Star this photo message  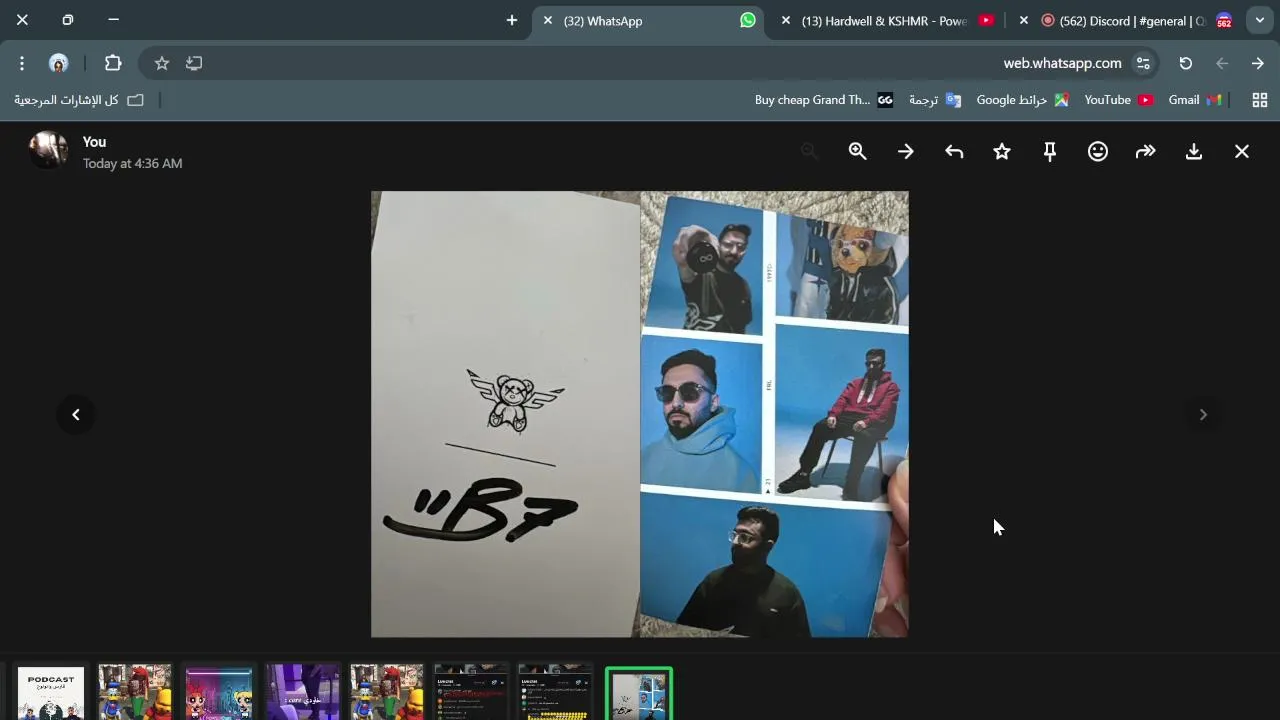click(1001, 151)
